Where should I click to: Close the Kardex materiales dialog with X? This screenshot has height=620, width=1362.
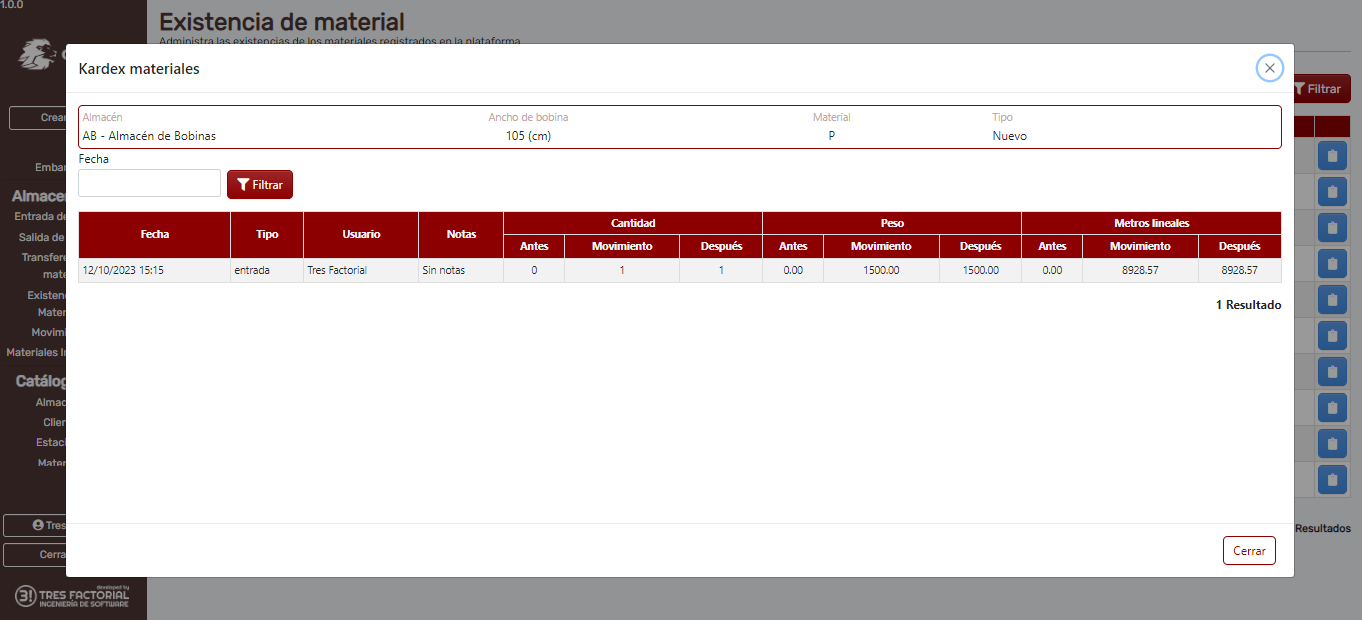pyautogui.click(x=1269, y=68)
